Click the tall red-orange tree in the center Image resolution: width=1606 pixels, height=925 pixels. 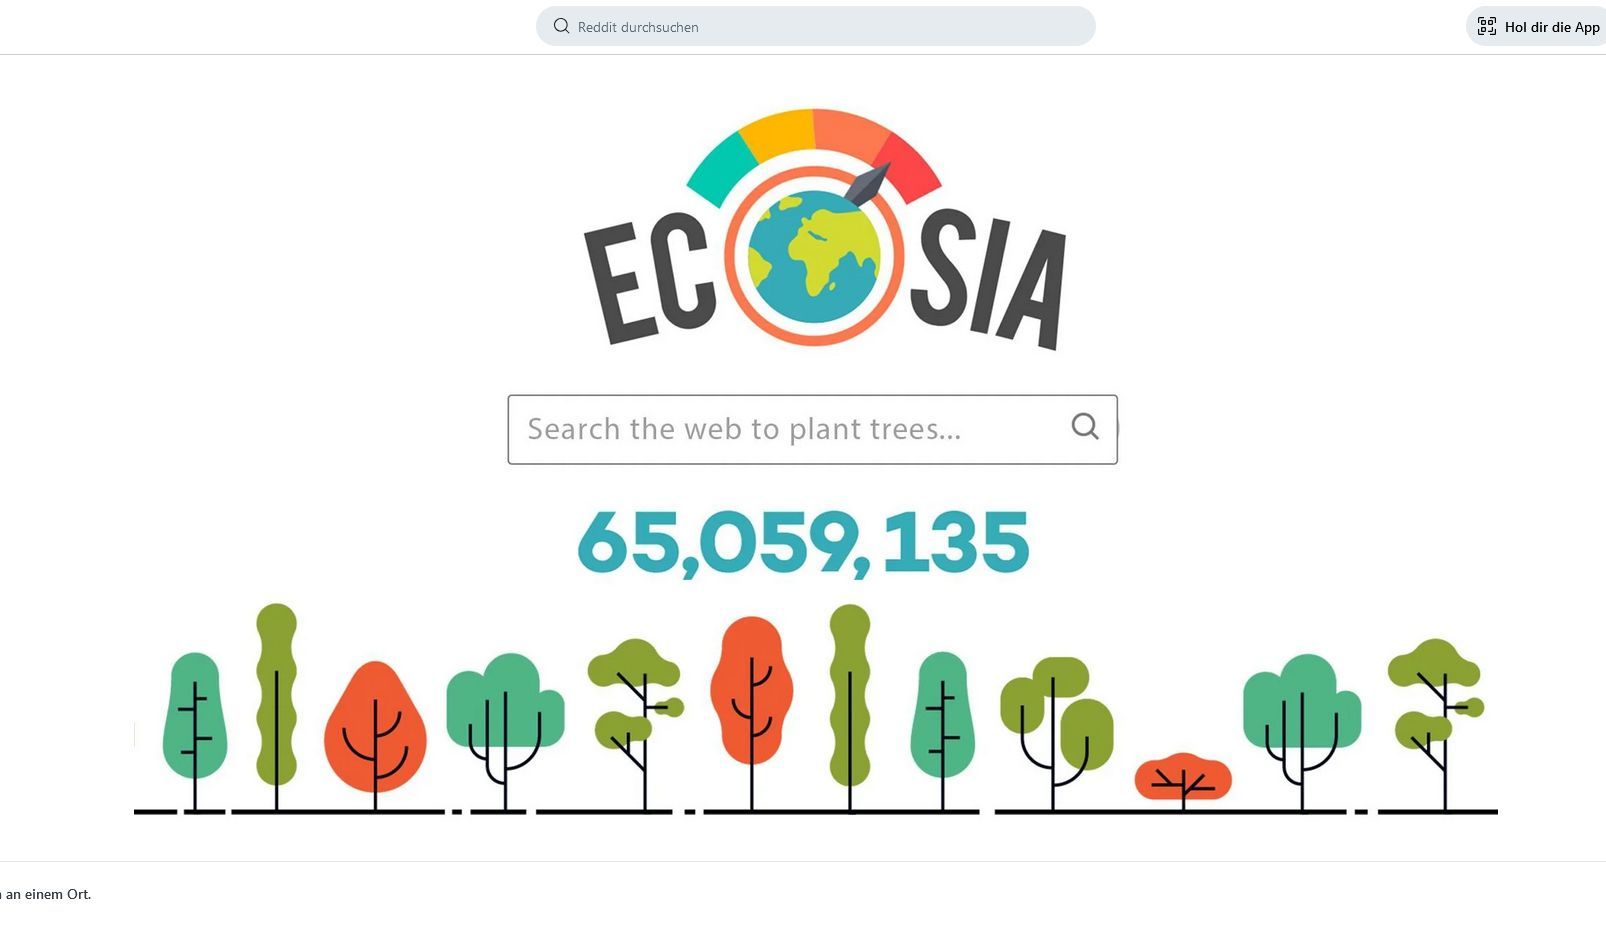pos(751,690)
